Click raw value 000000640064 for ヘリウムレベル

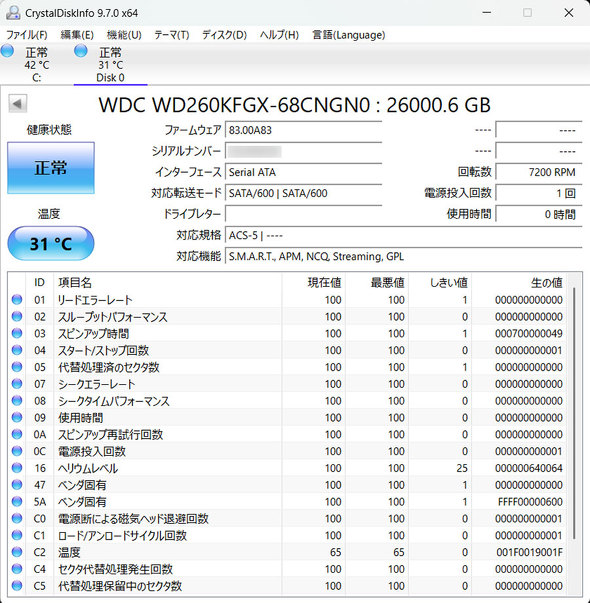click(529, 468)
